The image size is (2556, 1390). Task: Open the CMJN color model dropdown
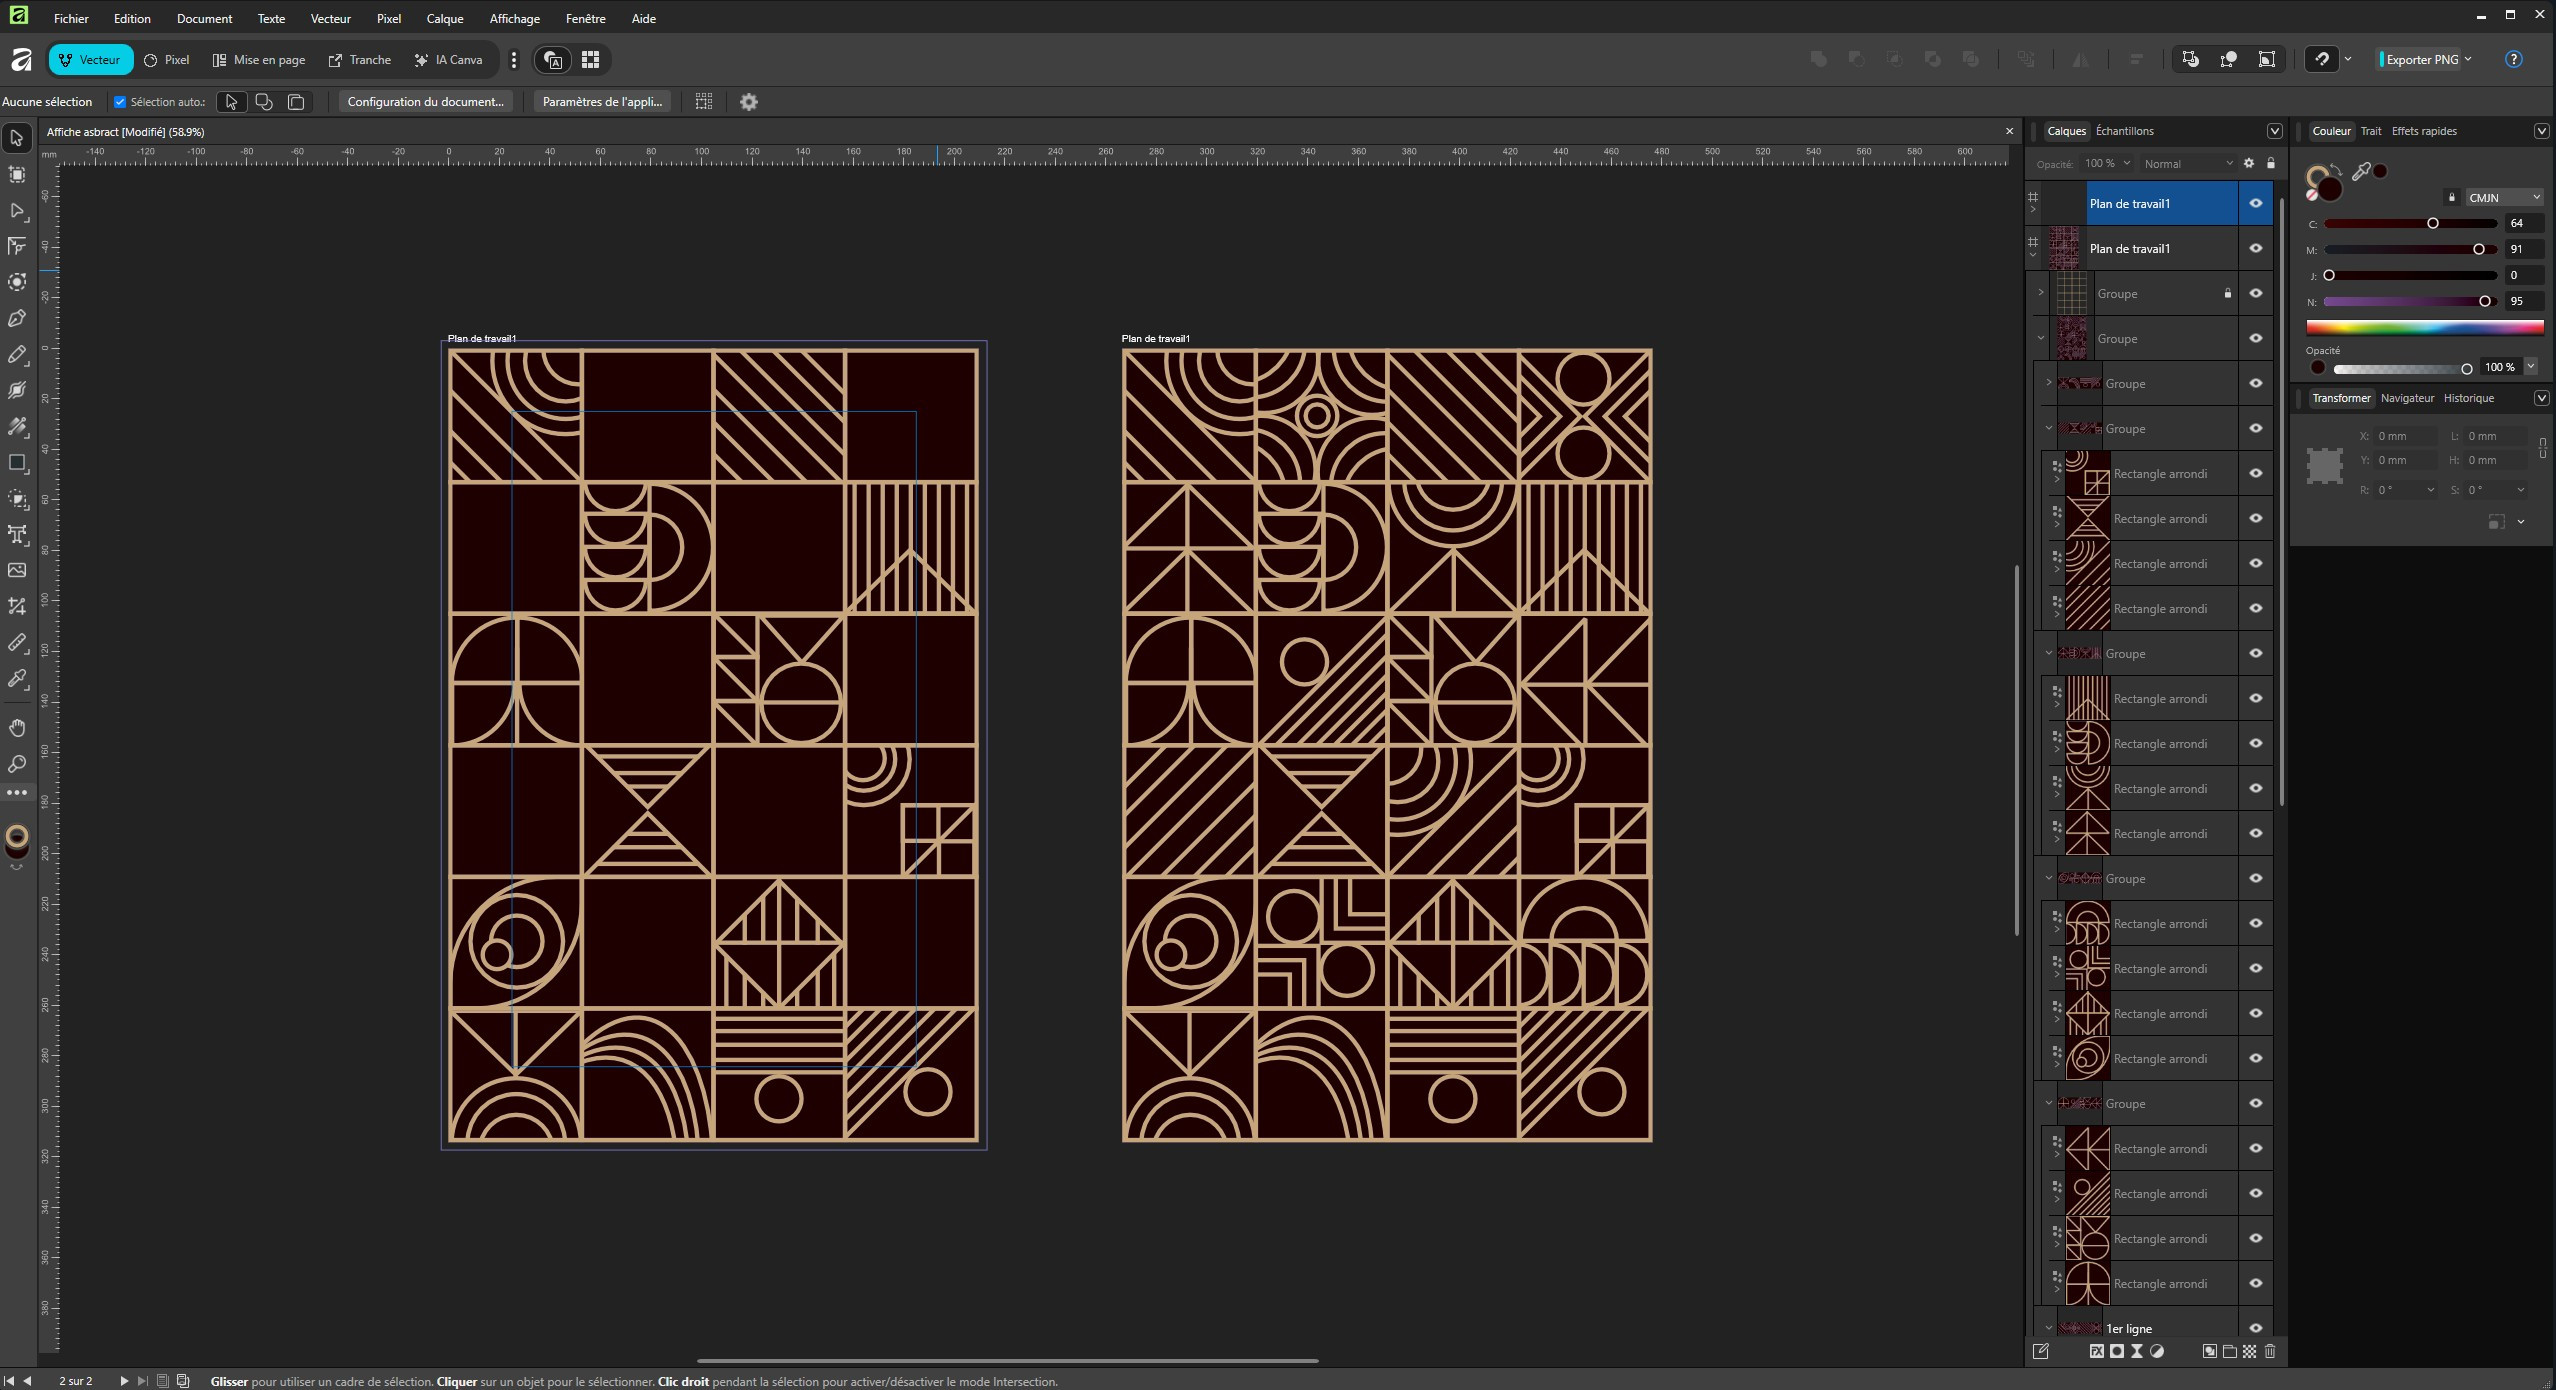point(2503,198)
